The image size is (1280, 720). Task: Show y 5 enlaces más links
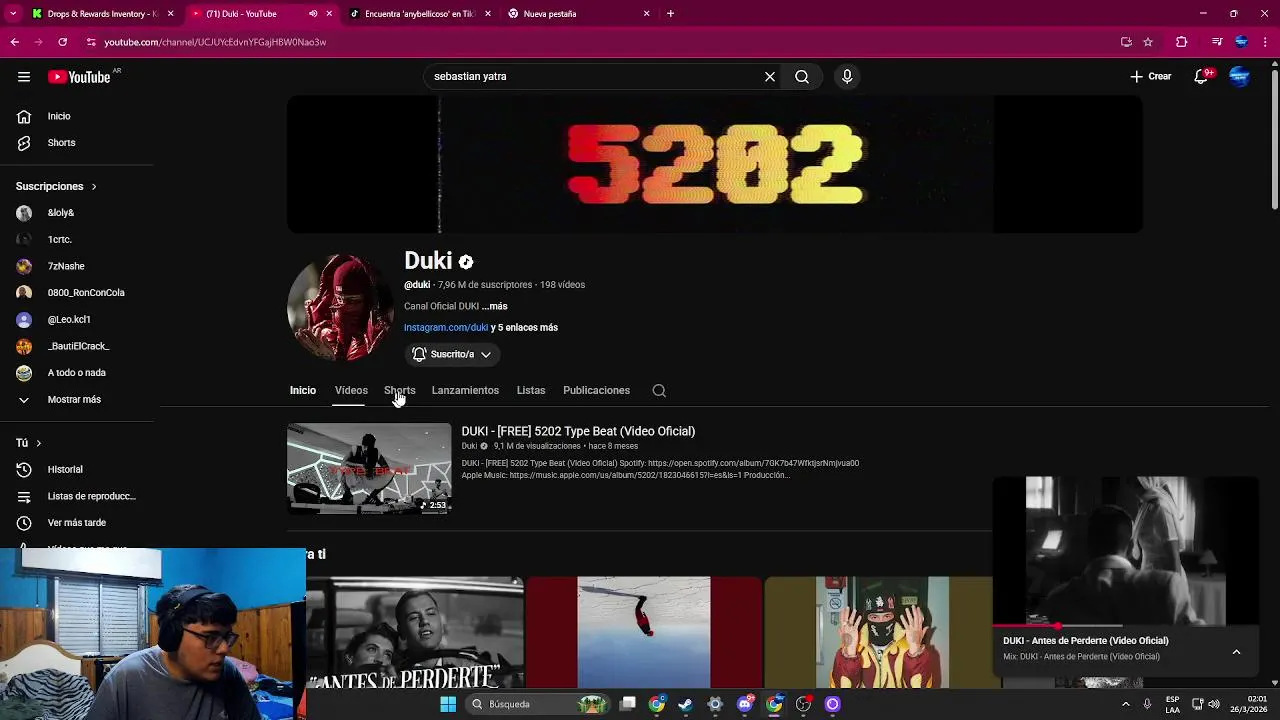point(524,328)
